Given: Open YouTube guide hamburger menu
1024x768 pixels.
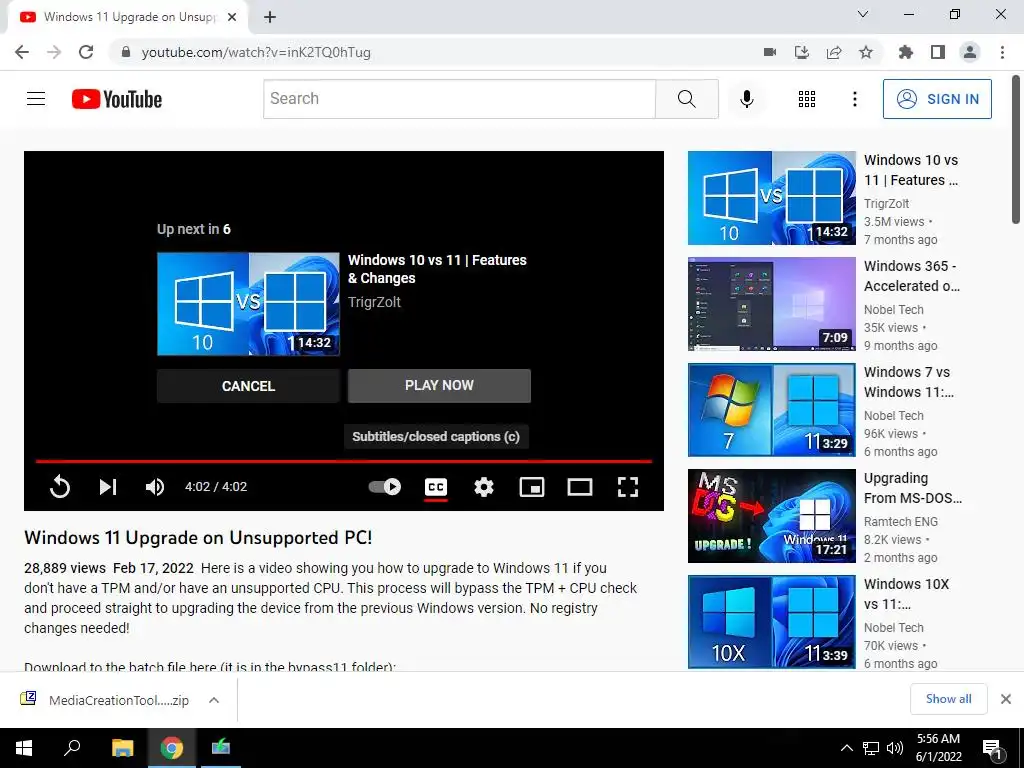Looking at the screenshot, I should point(36,99).
